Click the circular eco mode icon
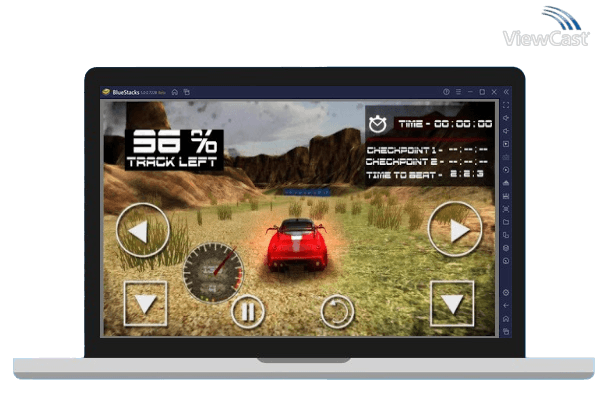The height and width of the screenshot is (414, 602). [x=506, y=261]
